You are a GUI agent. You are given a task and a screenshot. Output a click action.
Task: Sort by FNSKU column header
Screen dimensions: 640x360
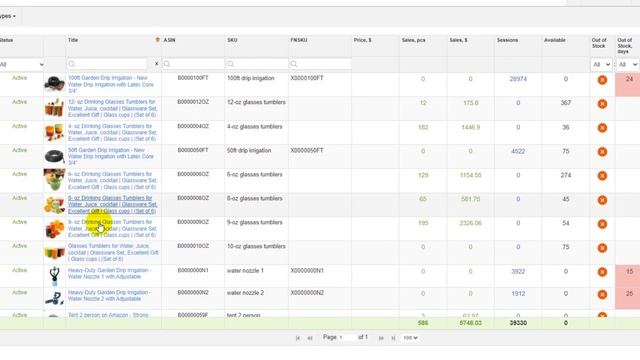(x=299, y=40)
